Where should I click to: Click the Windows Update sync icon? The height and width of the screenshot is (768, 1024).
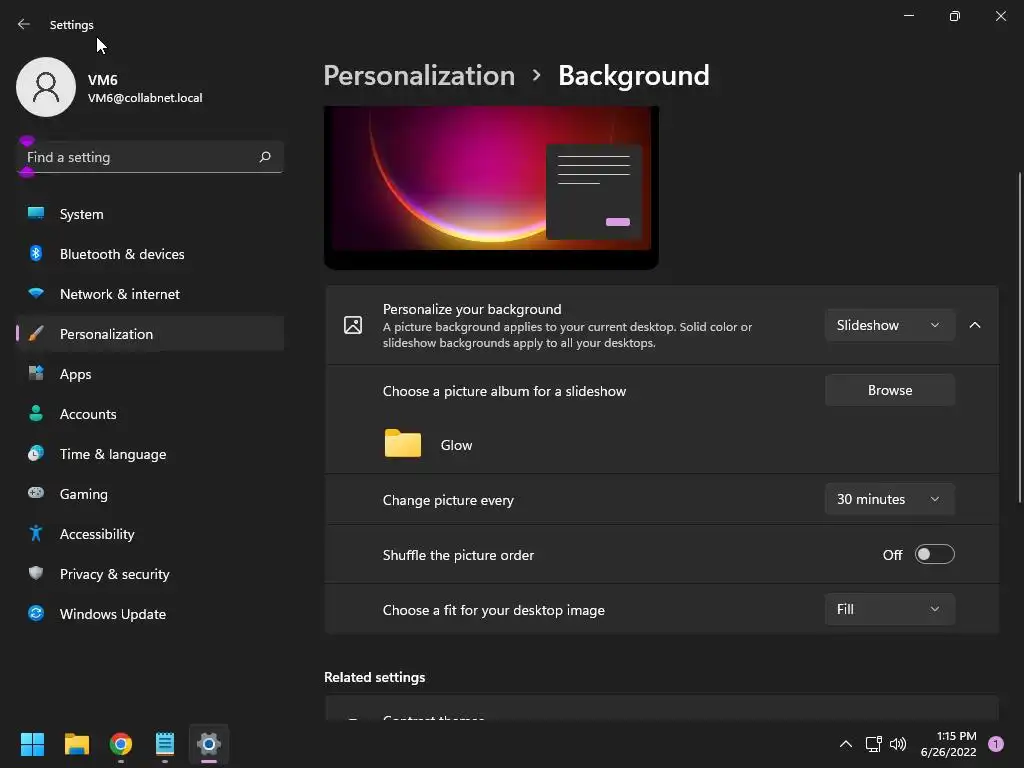tap(36, 613)
